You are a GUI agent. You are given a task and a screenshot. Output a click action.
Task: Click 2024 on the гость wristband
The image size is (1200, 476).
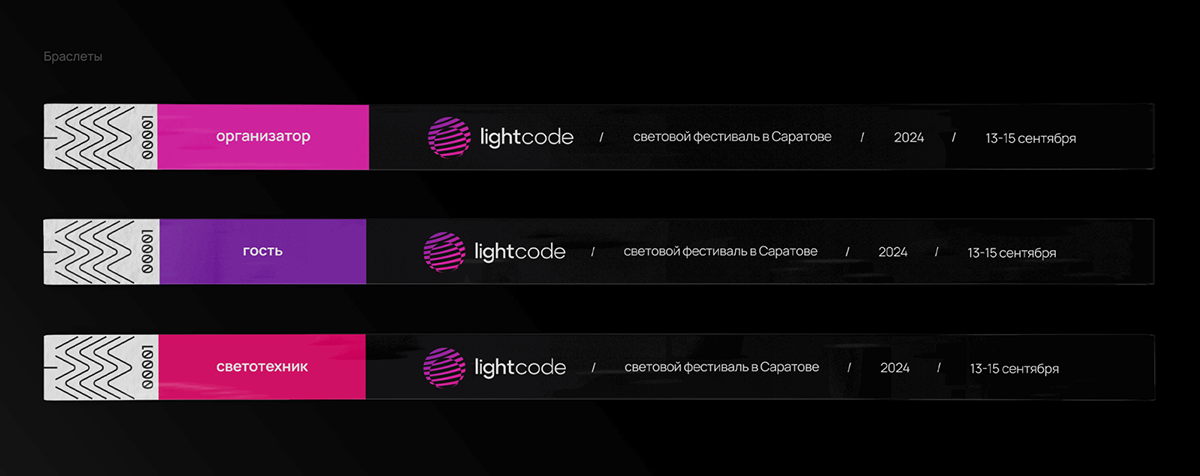[893, 252]
